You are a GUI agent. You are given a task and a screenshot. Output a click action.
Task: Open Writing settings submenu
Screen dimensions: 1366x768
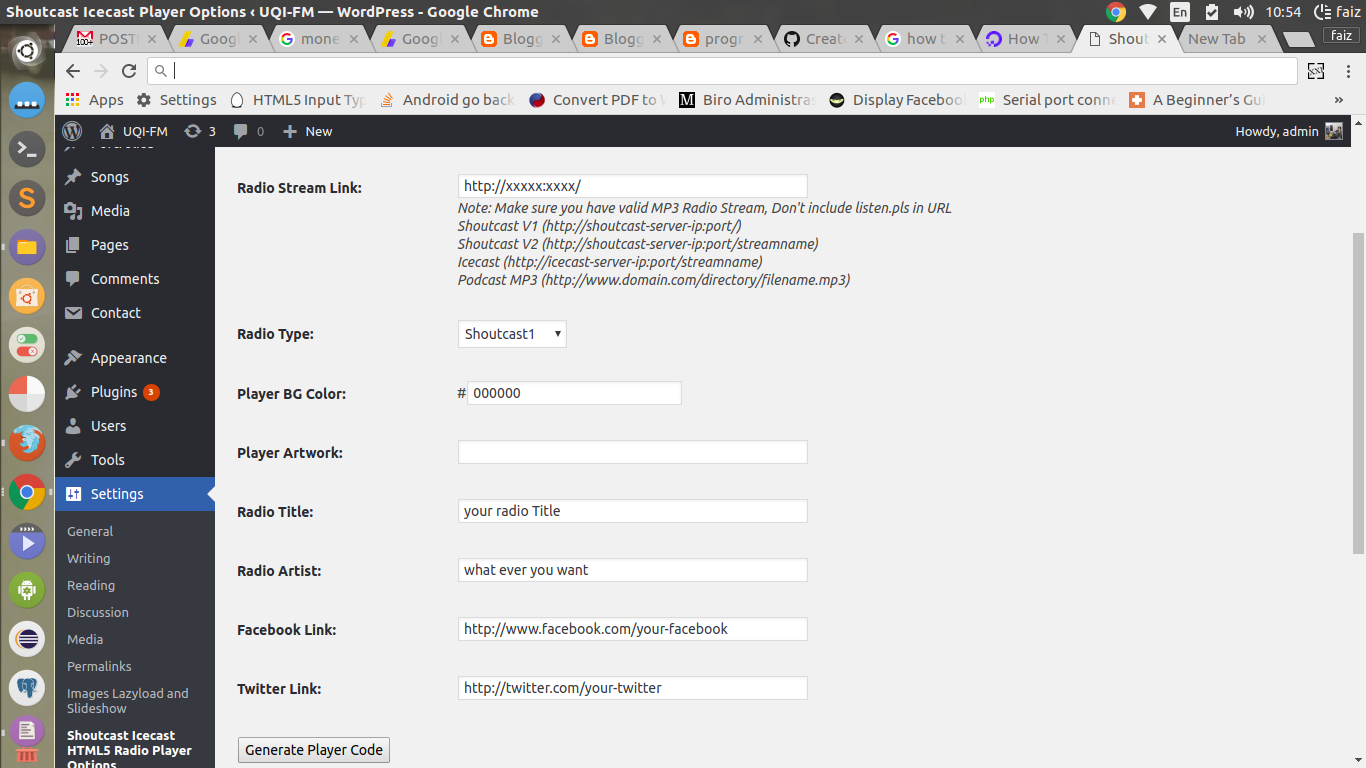point(89,558)
